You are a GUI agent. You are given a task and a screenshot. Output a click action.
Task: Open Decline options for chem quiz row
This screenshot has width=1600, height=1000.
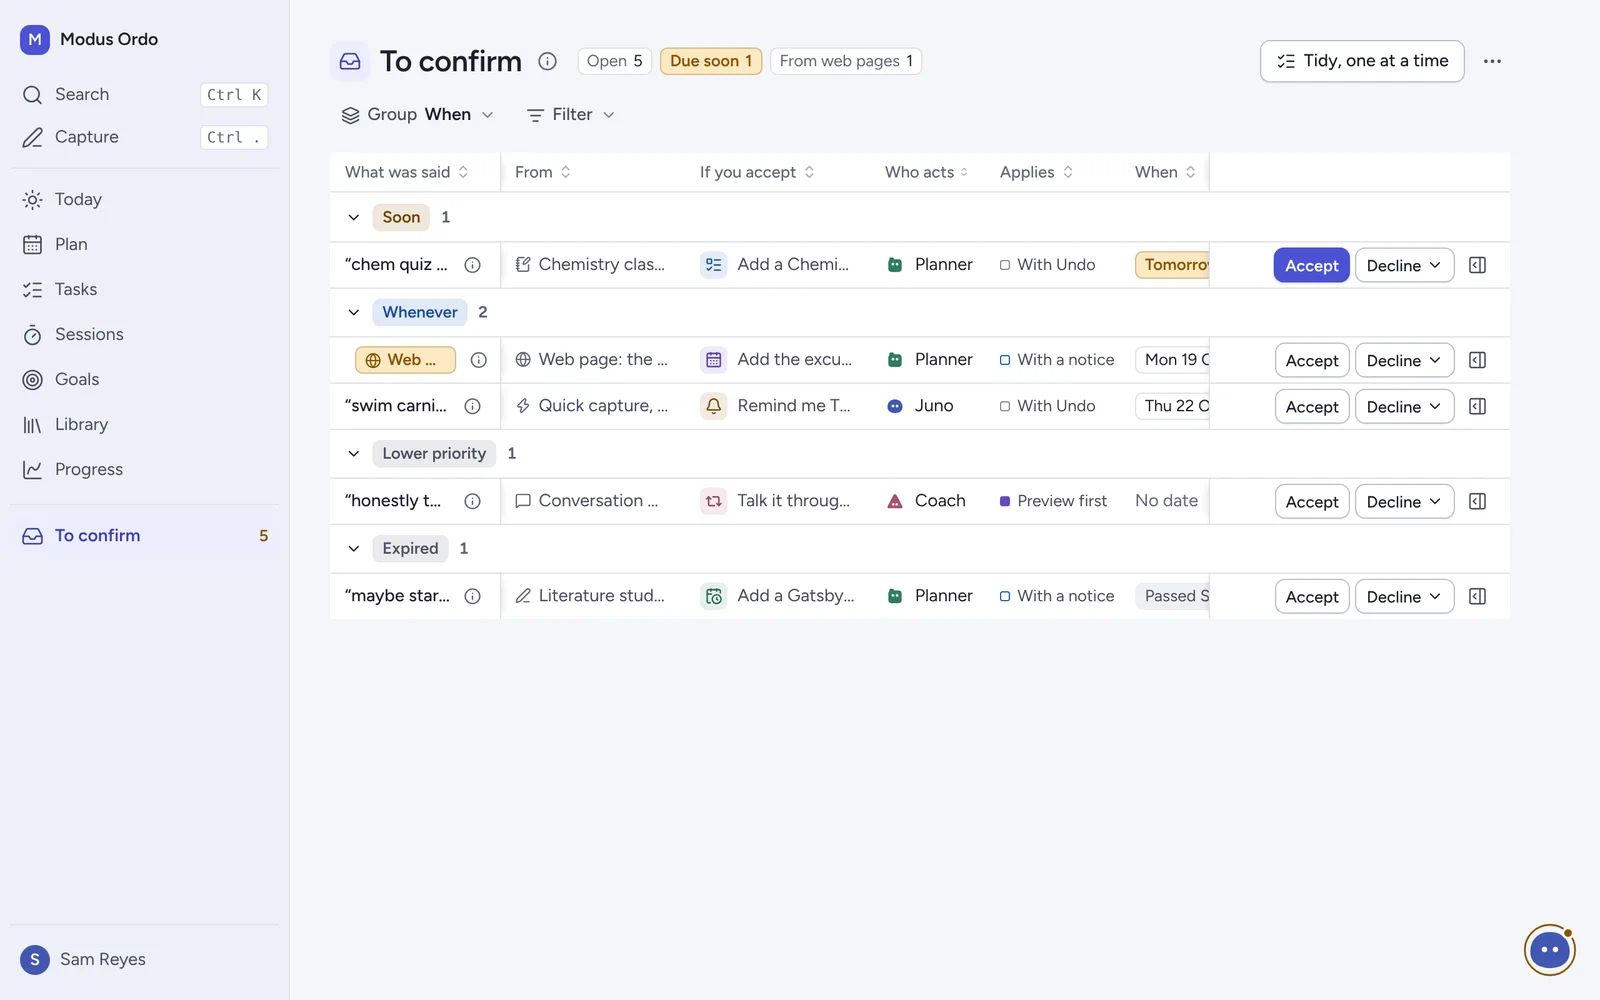tap(1404, 265)
